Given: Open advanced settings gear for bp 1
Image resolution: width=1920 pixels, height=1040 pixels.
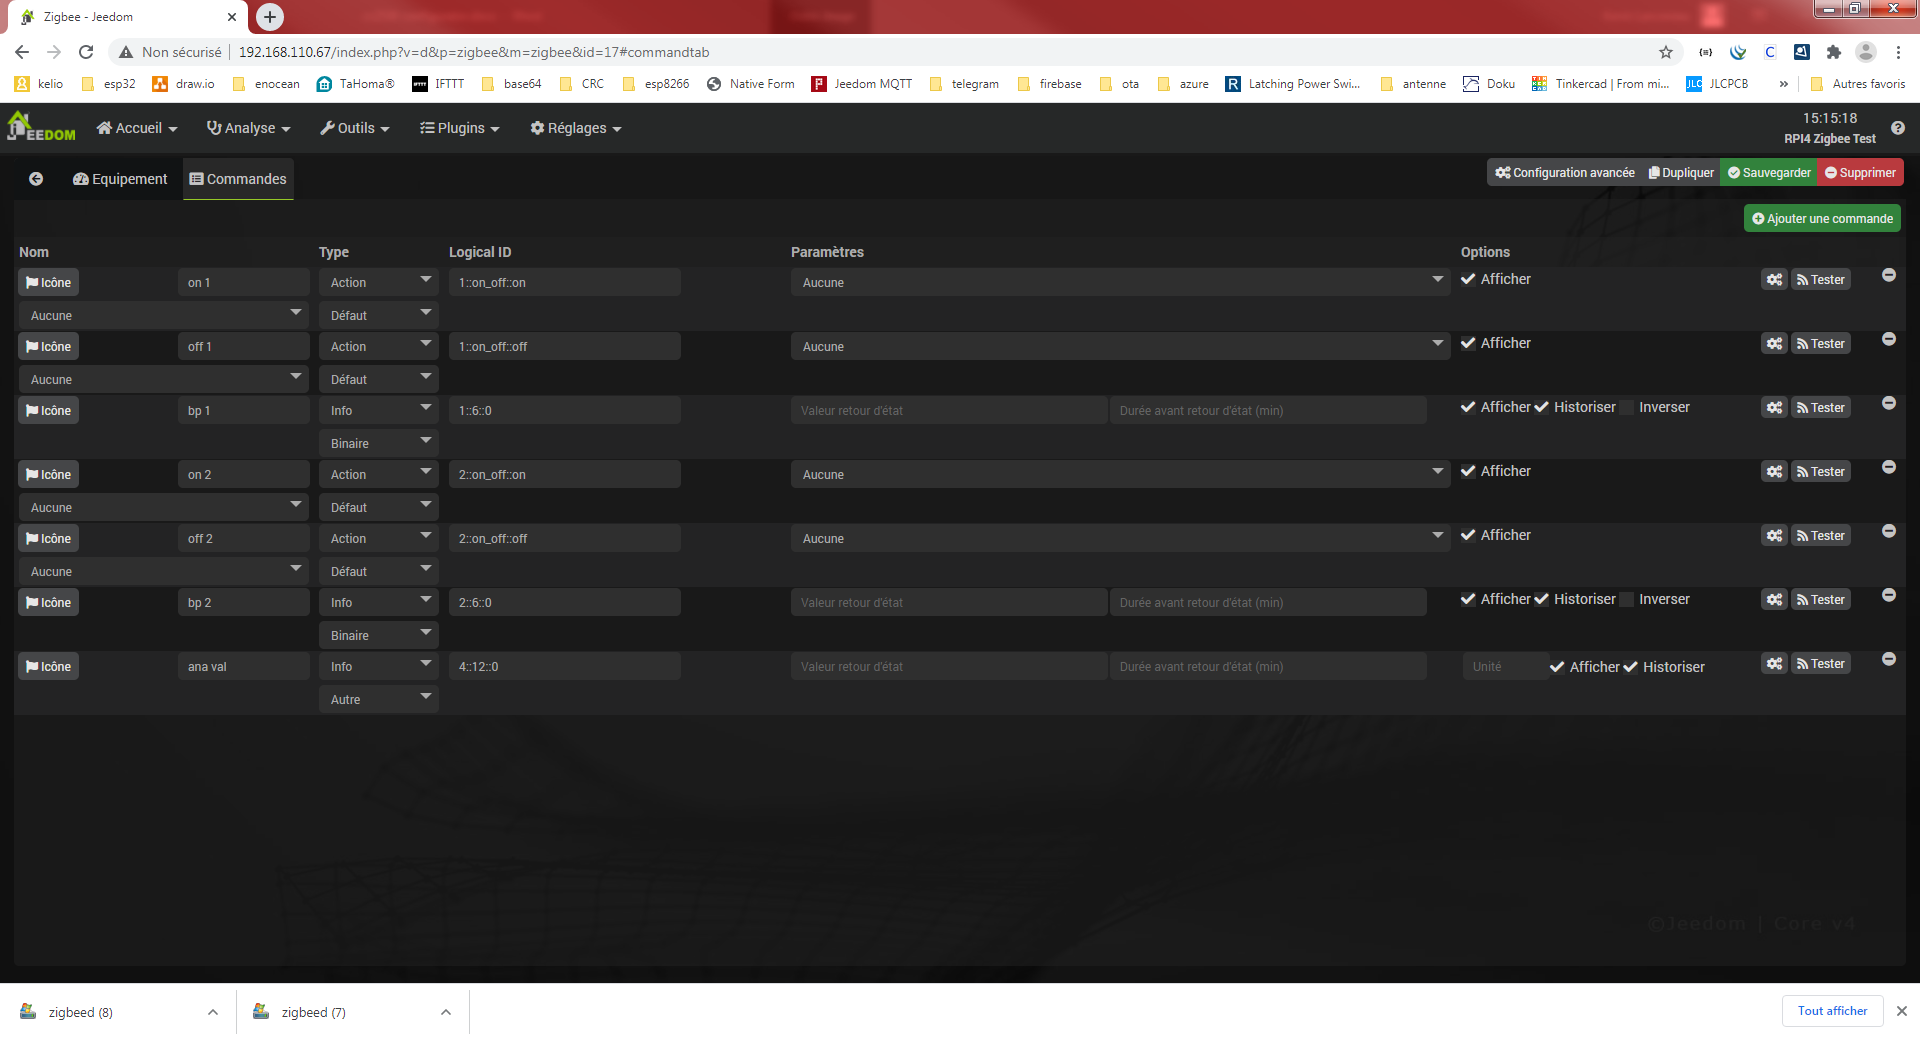Looking at the screenshot, I should pyautogui.click(x=1774, y=408).
